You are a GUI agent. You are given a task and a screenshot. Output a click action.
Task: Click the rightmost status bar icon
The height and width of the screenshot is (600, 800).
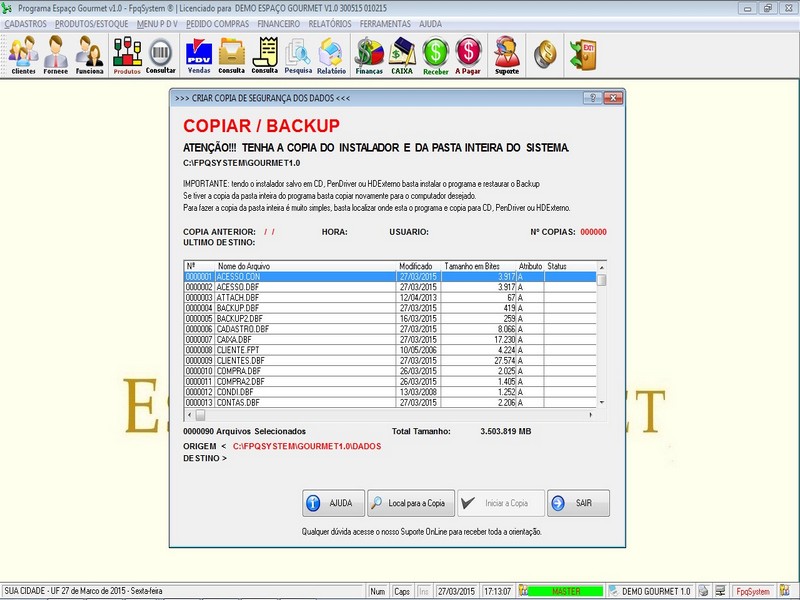[785, 591]
